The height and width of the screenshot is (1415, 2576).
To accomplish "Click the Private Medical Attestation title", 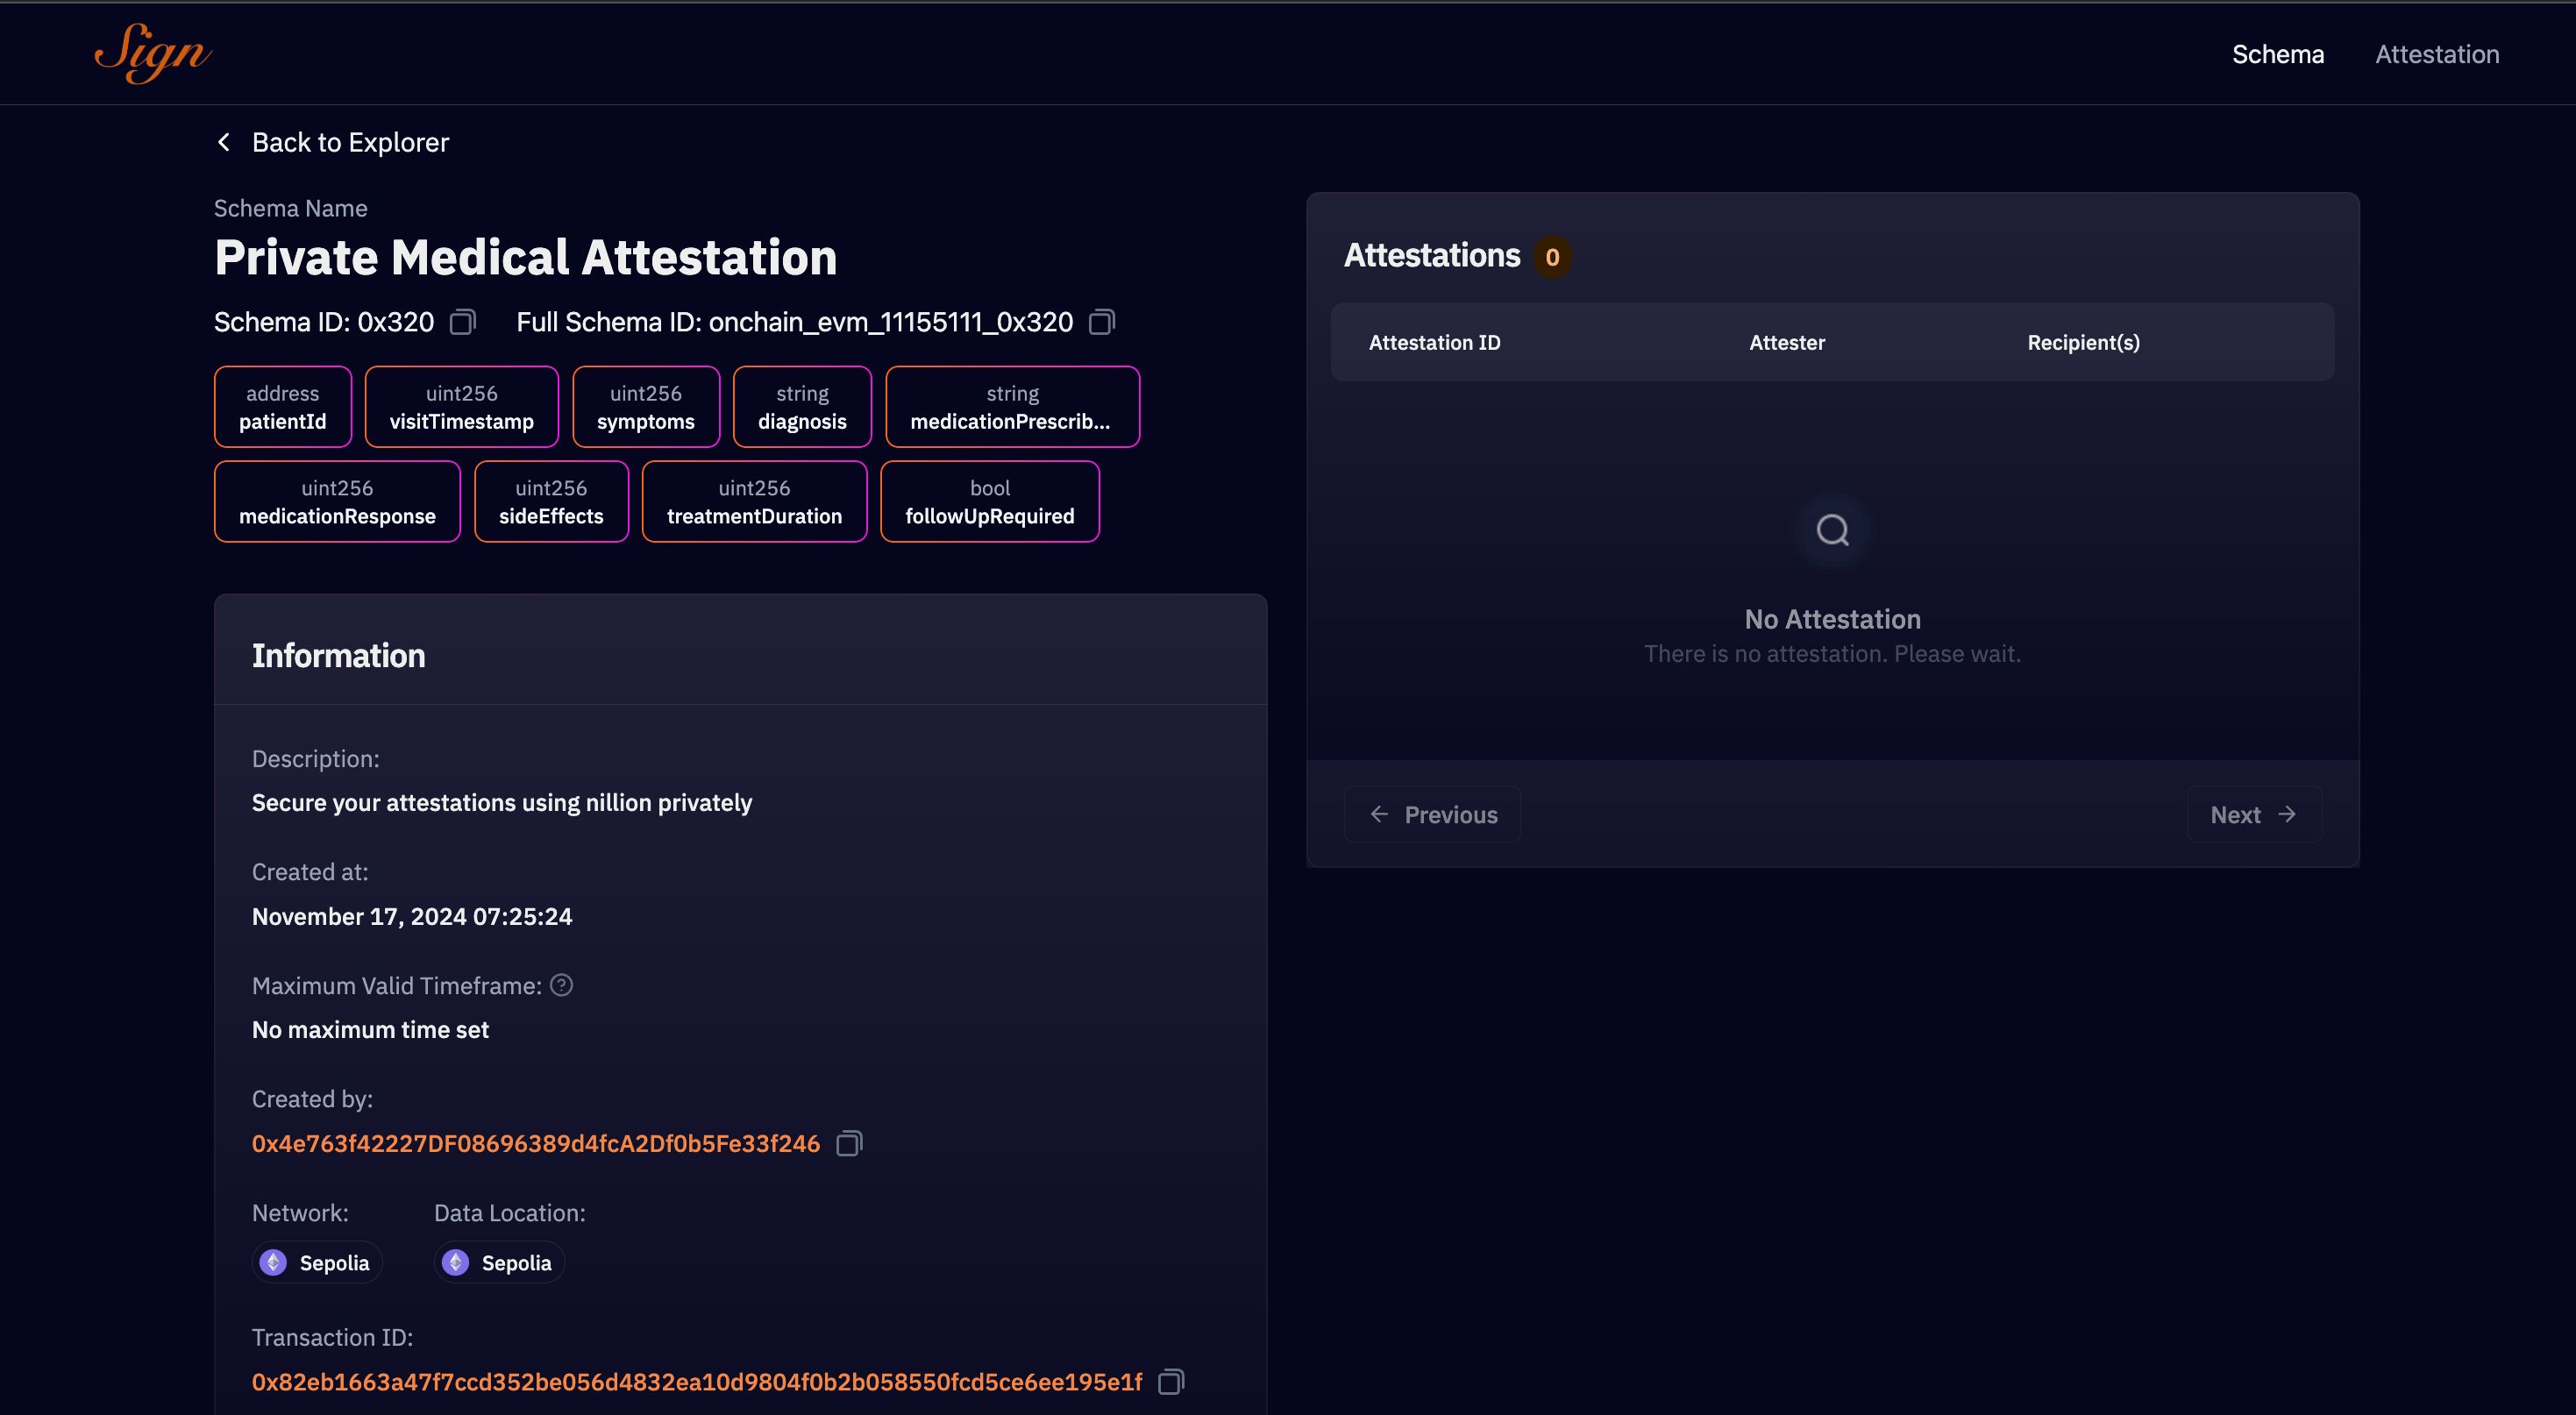I will point(526,257).
